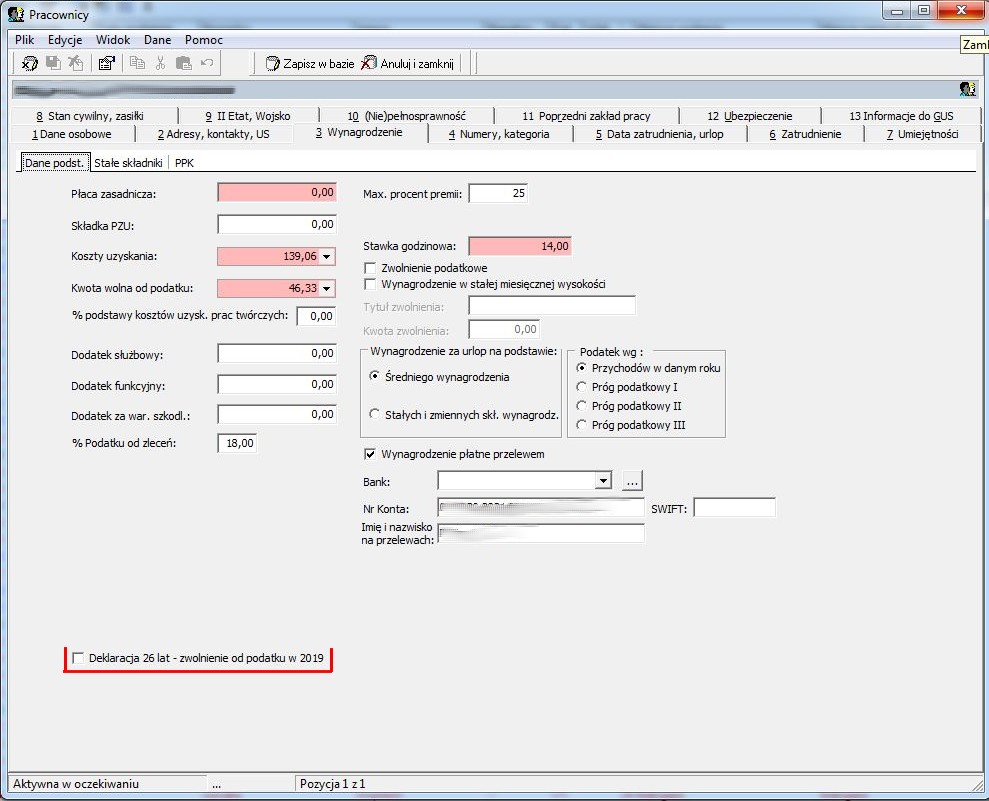Click the Dodatek funkcyjny field

tap(277, 384)
